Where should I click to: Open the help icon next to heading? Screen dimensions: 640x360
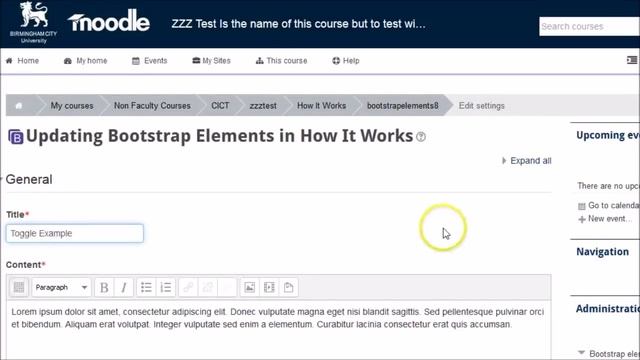[421, 137]
